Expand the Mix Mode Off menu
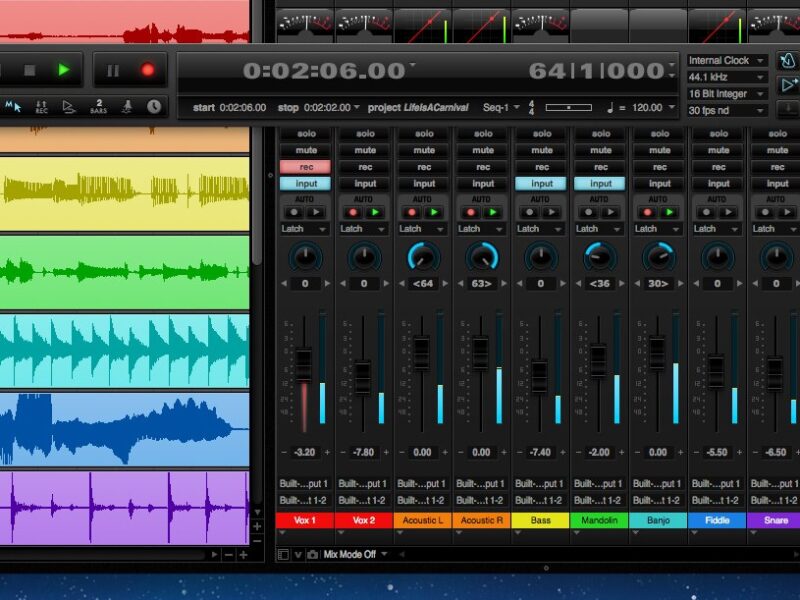Image resolution: width=800 pixels, height=600 pixels. [x=356, y=554]
